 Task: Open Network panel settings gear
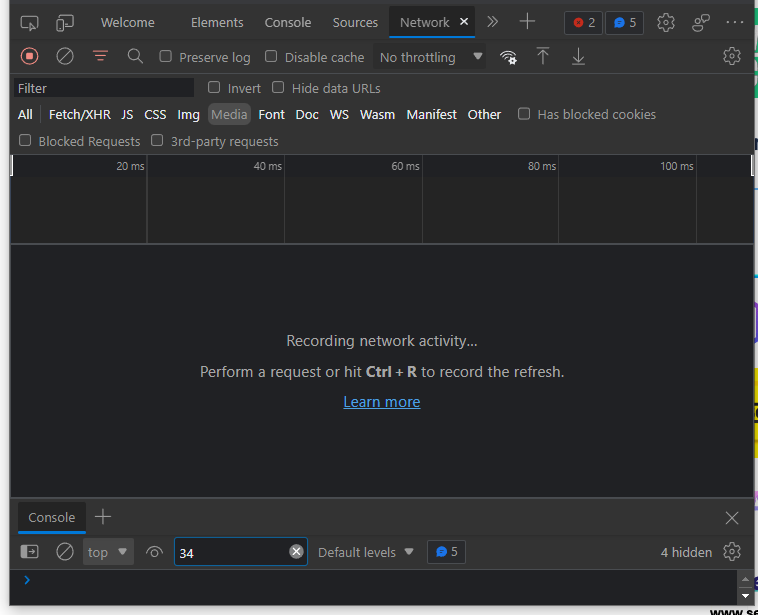pos(731,56)
